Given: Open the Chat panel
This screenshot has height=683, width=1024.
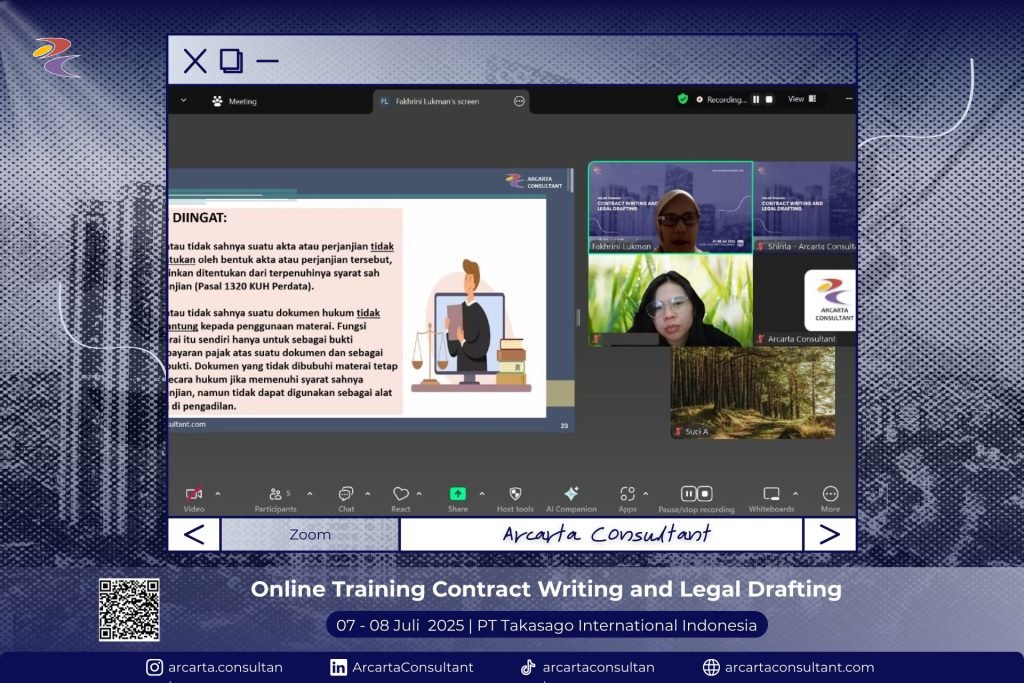Looking at the screenshot, I should coord(346,494).
